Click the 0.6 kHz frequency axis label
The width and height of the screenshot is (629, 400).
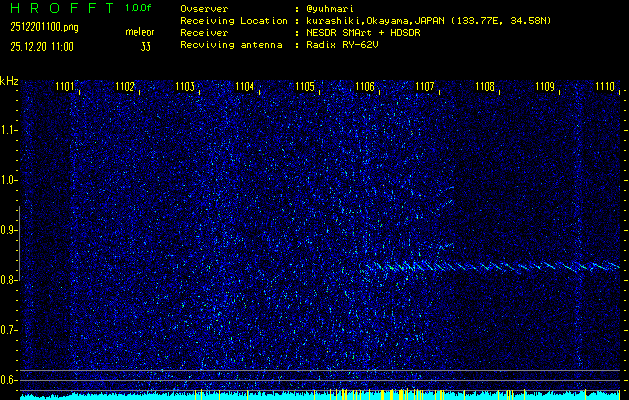coord(9,379)
